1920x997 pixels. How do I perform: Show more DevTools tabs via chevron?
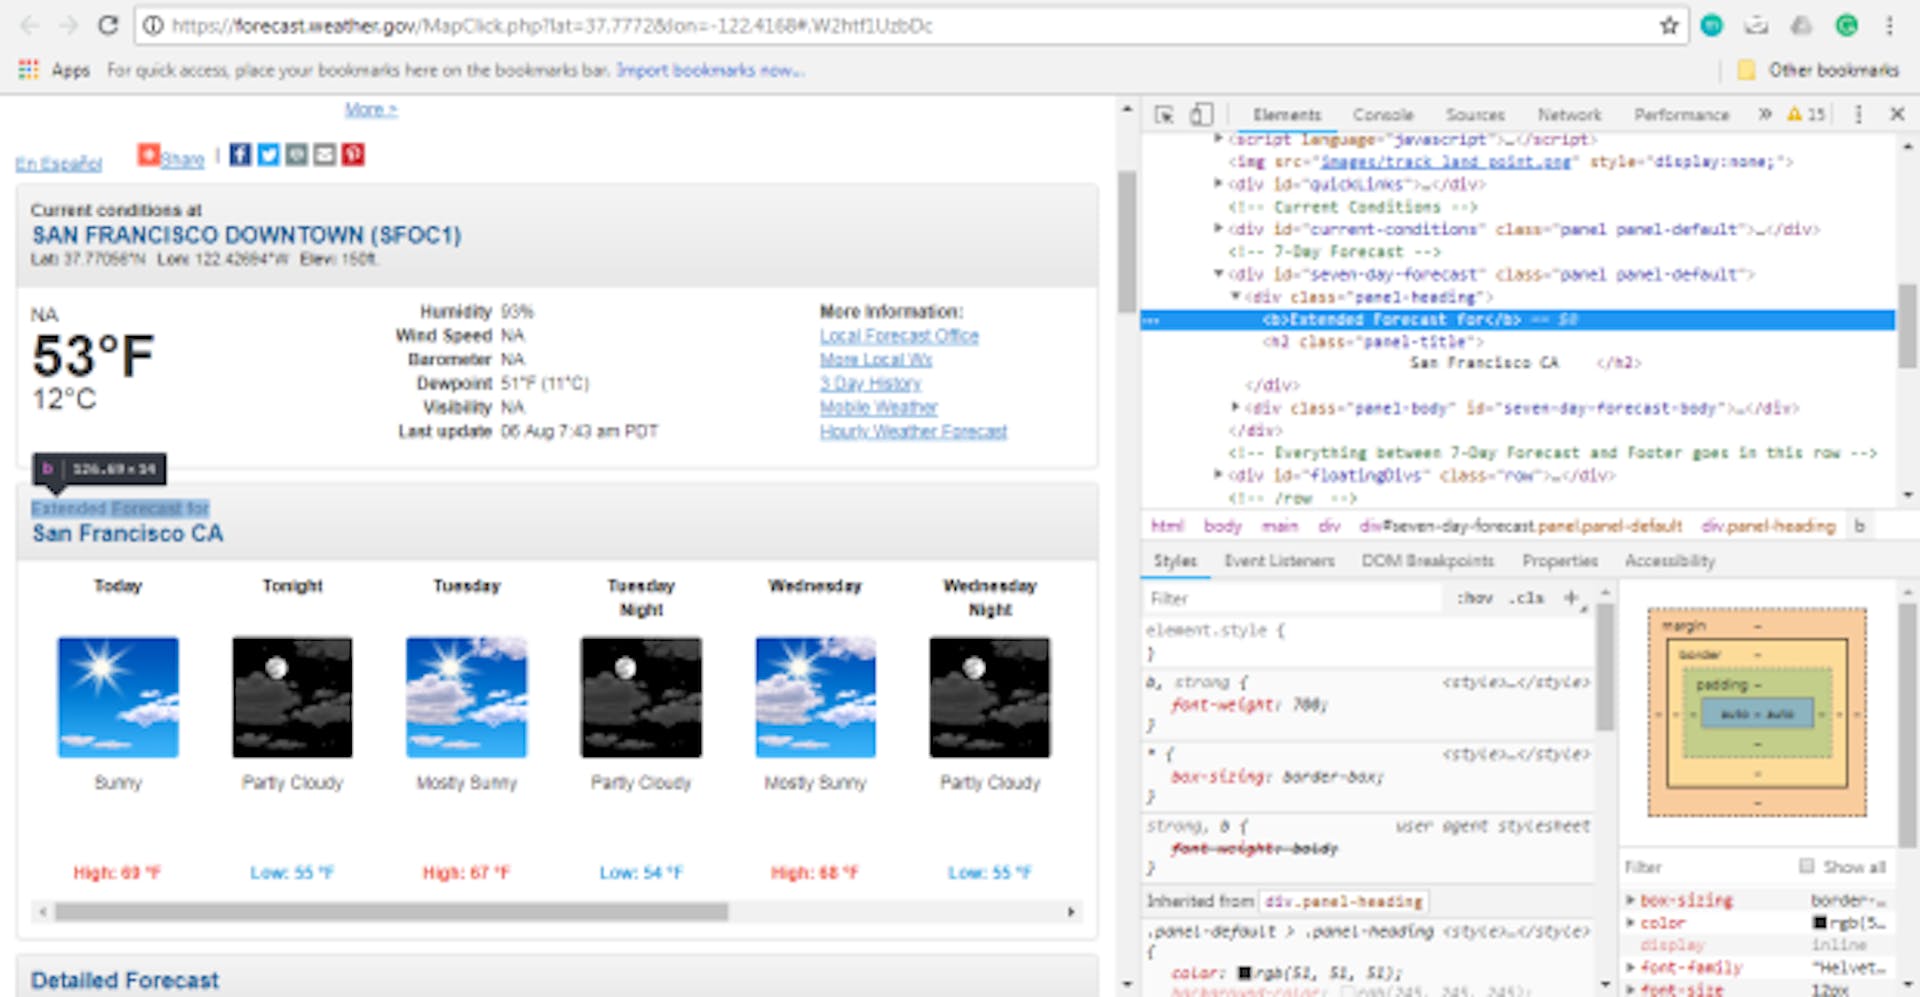coord(1765,114)
